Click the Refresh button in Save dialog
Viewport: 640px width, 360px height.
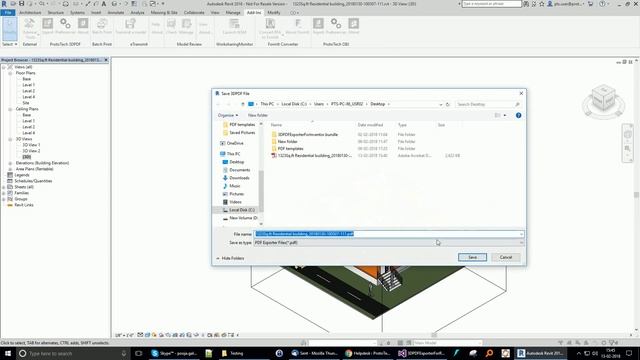pos(447,104)
